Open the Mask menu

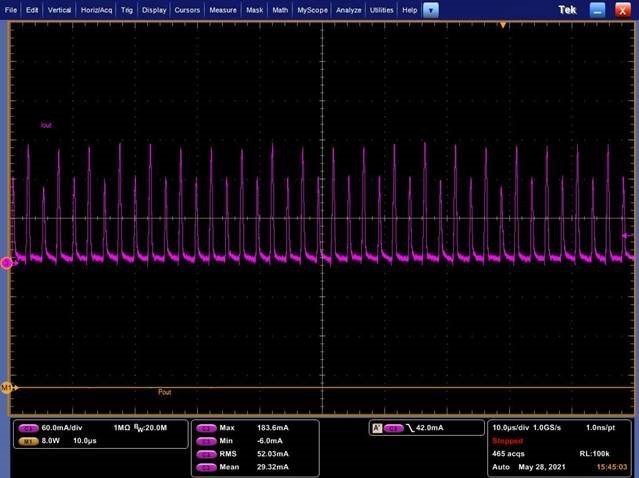tap(254, 10)
